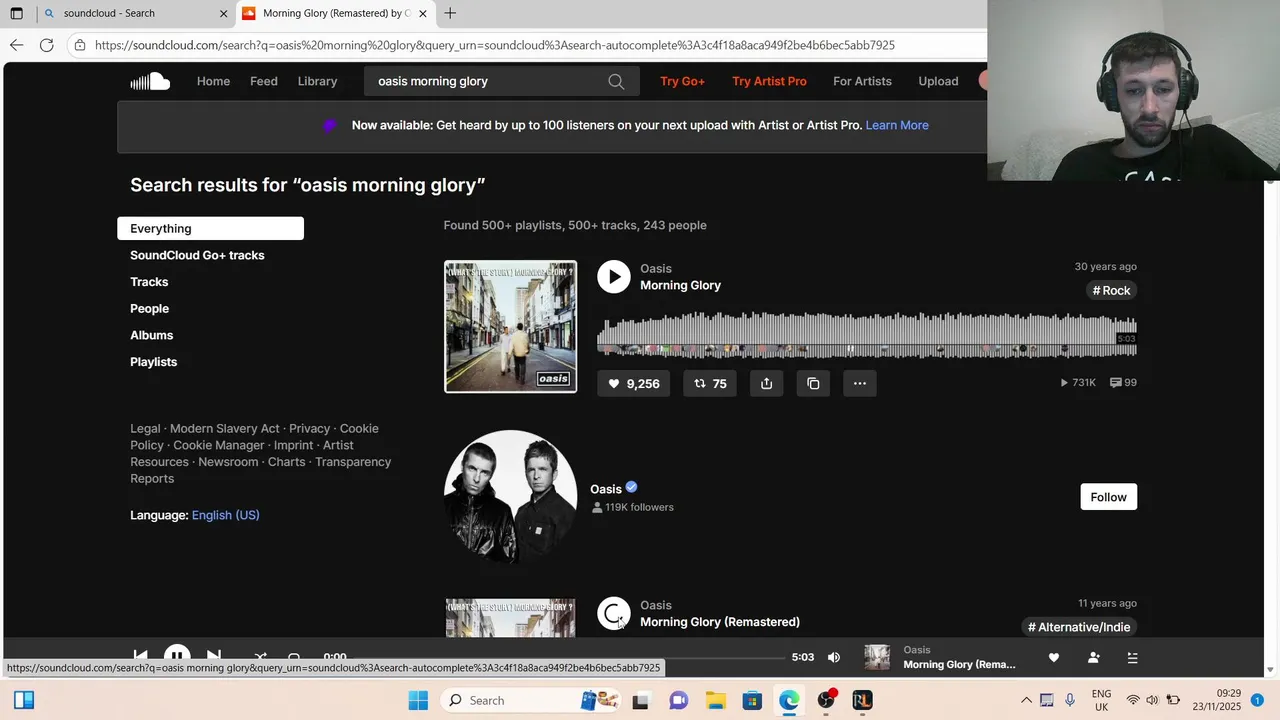Change language via English (US) link
1280x720 pixels.
click(225, 515)
